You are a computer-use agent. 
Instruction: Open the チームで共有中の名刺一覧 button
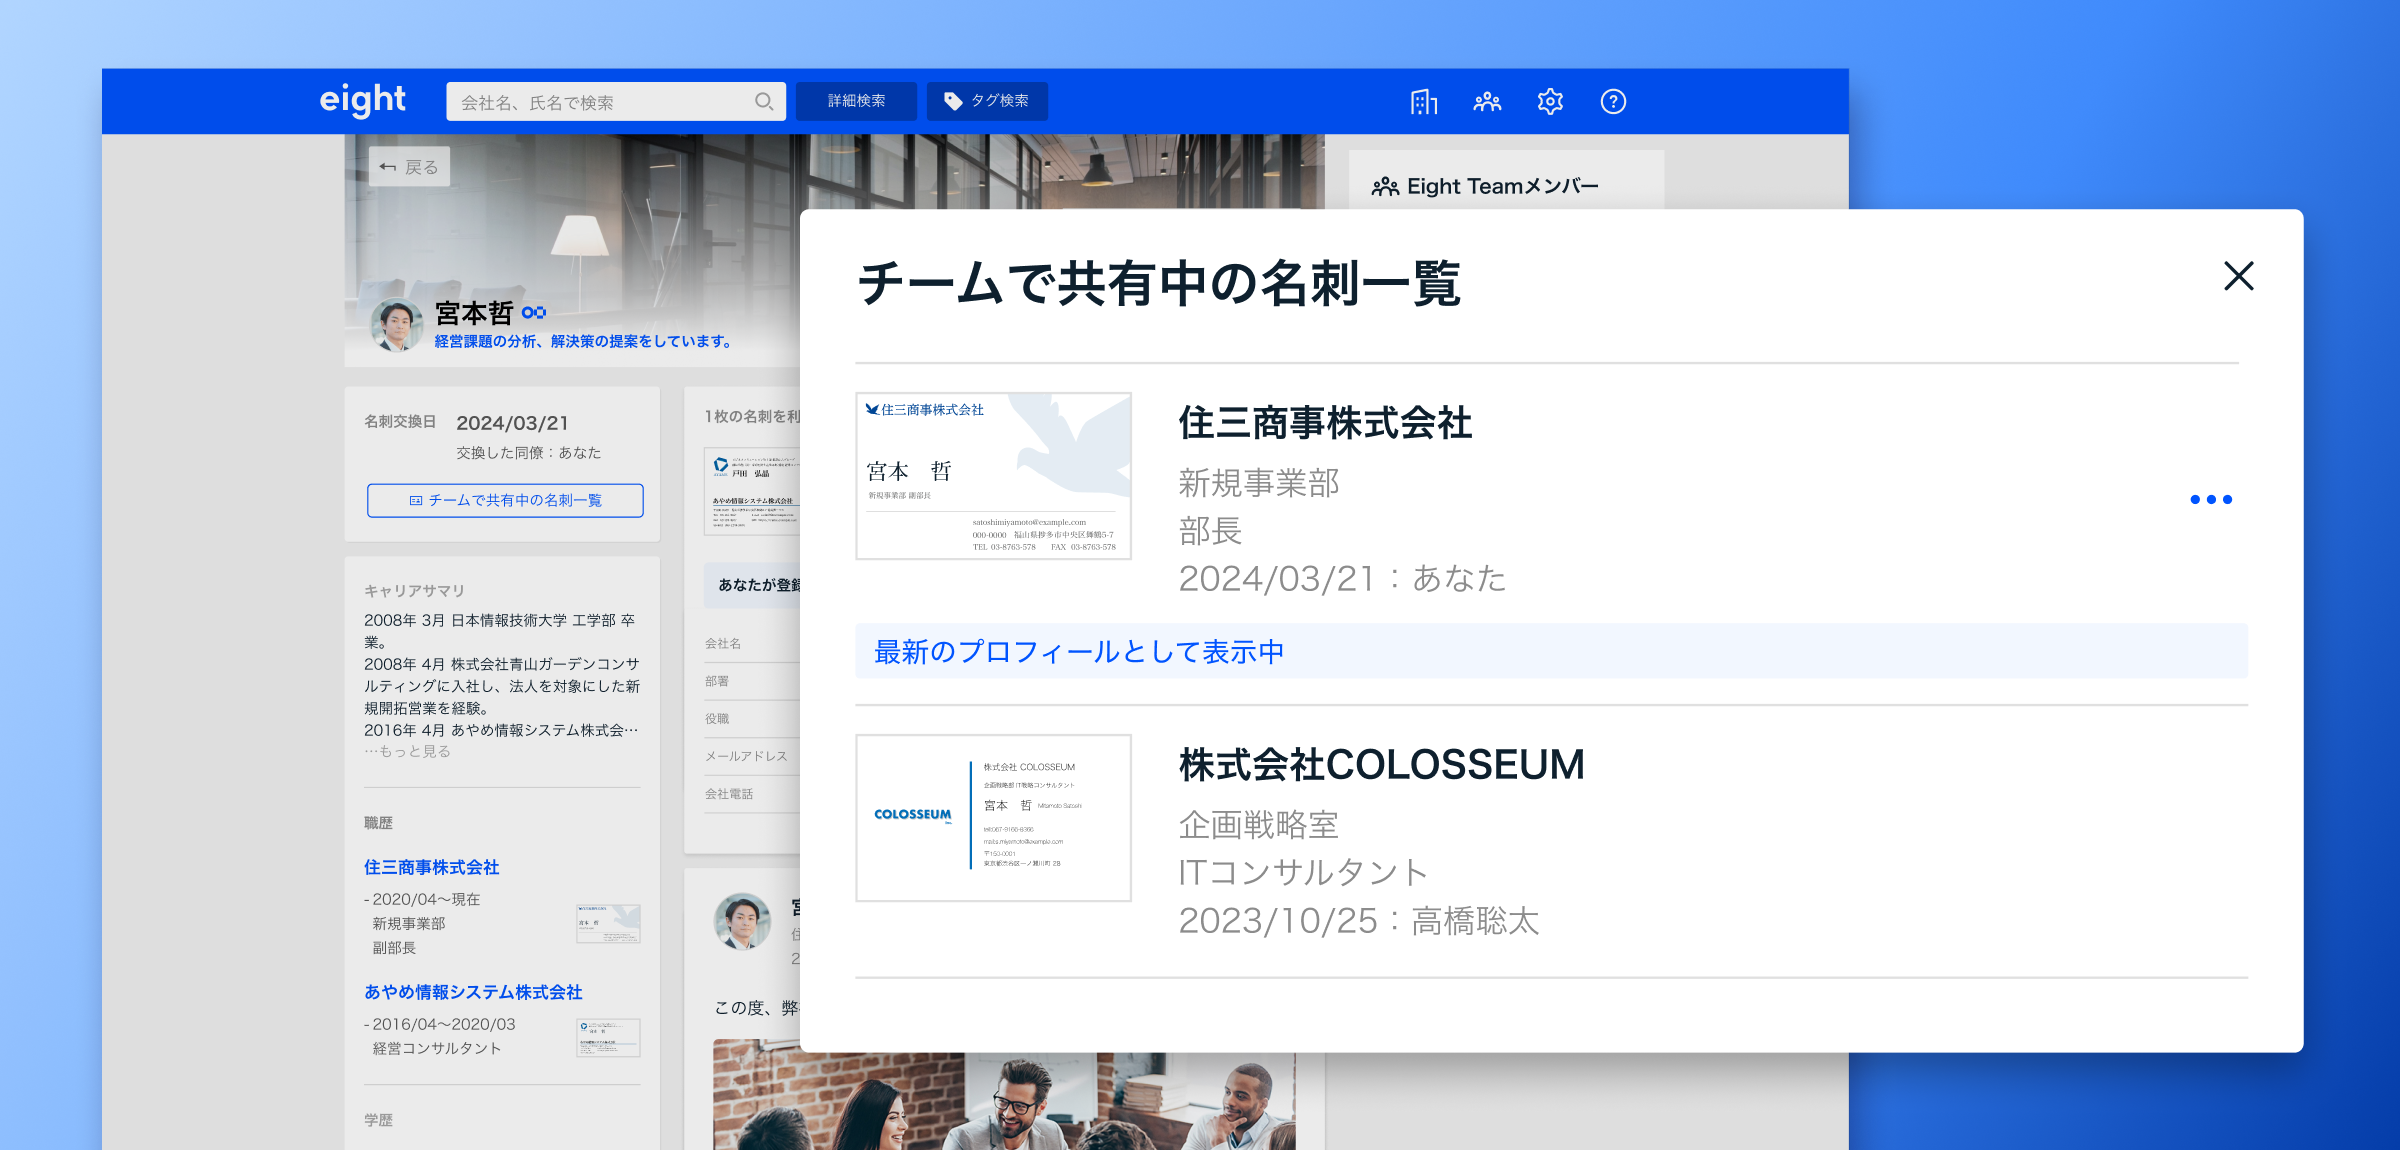[505, 501]
